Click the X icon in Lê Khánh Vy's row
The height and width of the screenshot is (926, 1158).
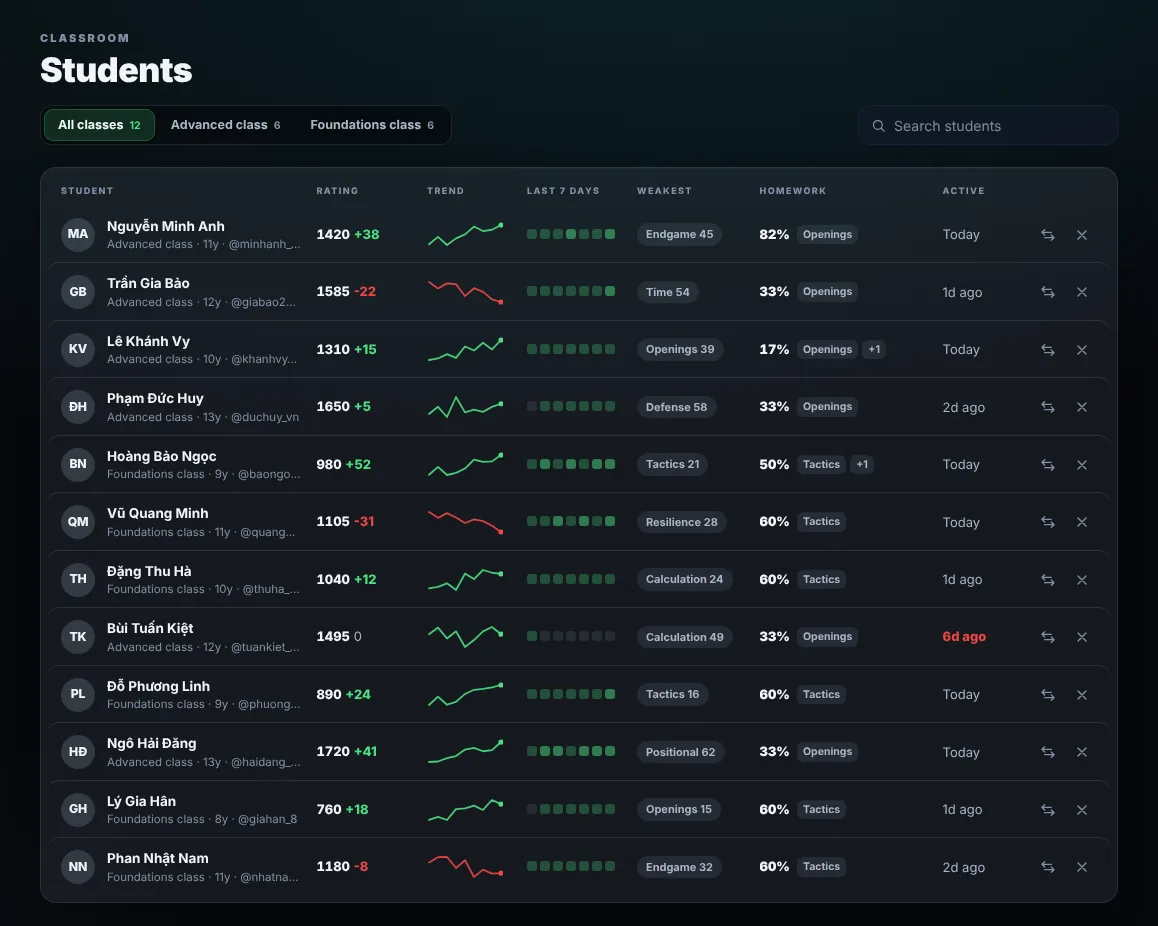point(1081,350)
